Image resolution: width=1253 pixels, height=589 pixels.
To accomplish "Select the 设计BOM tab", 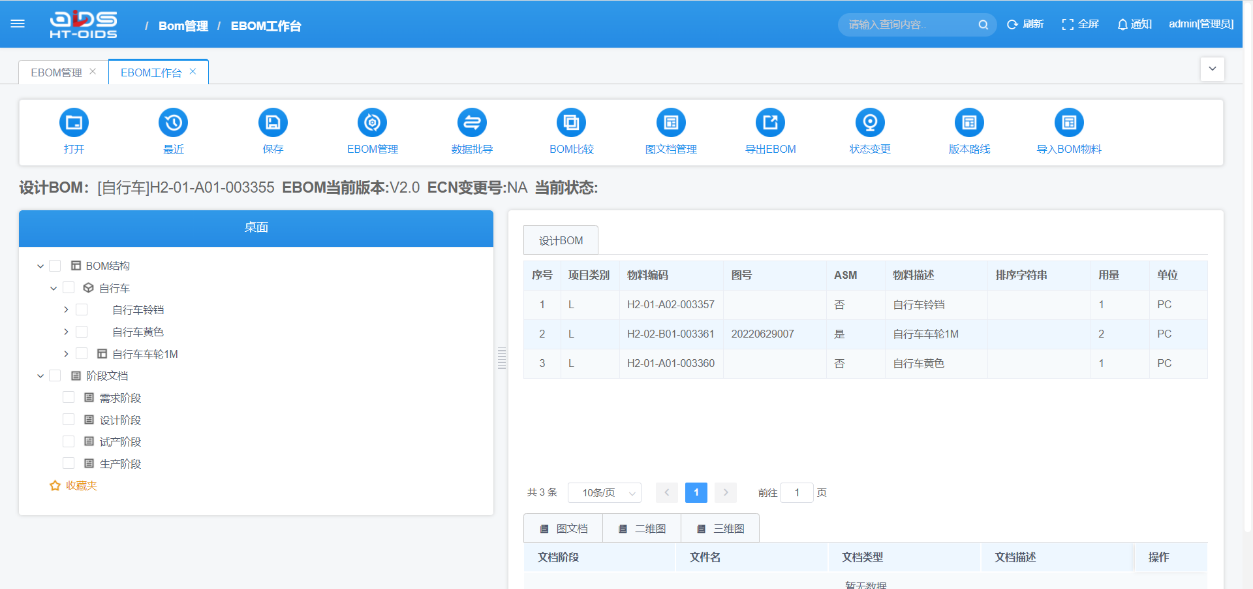I will (561, 241).
